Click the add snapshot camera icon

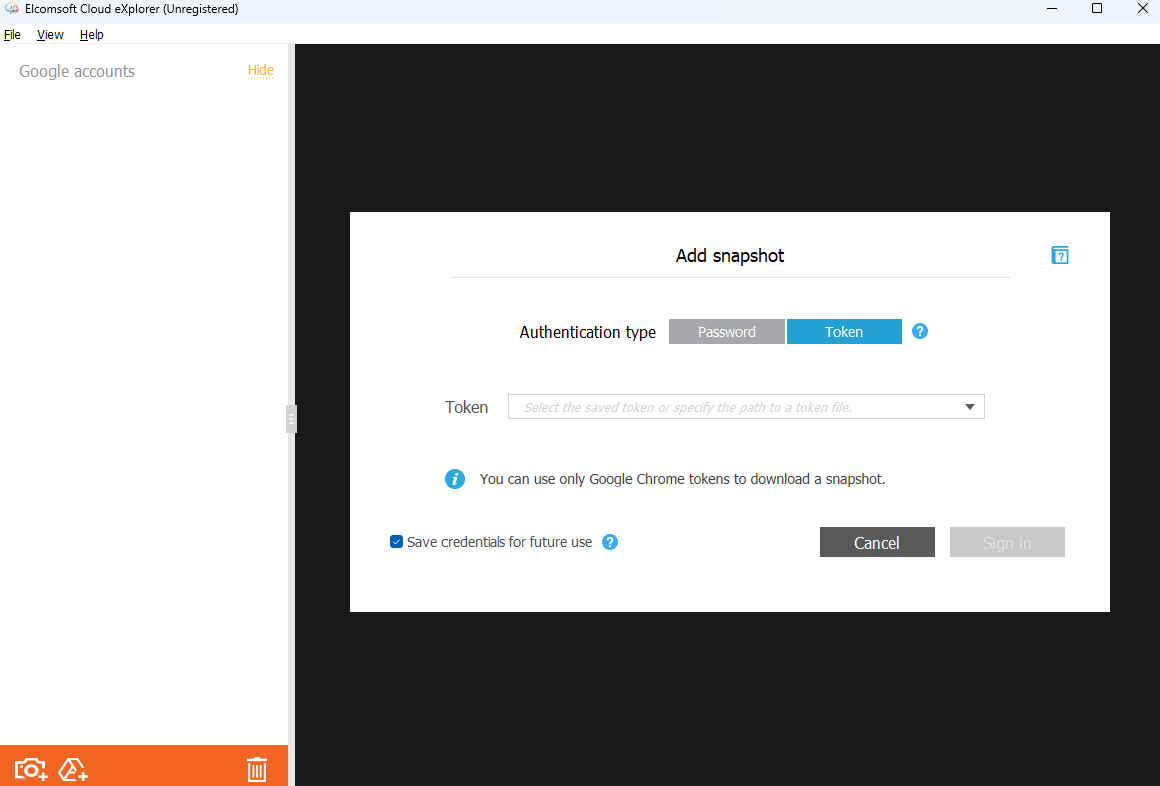click(x=31, y=770)
